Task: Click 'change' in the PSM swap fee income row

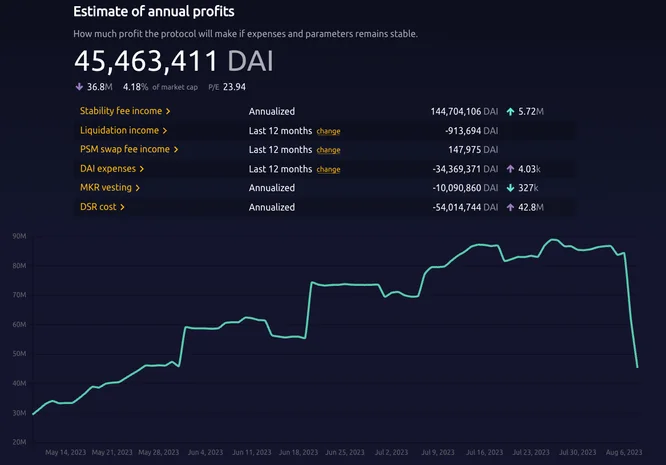Action: [x=328, y=150]
